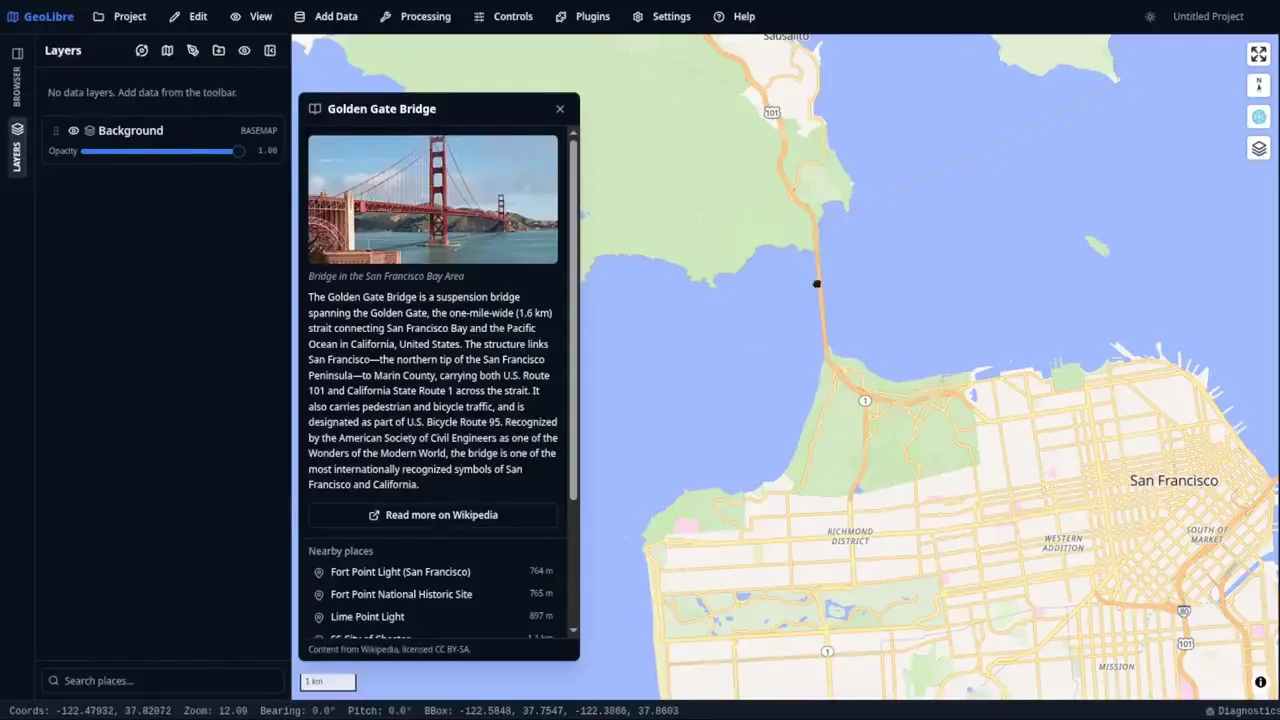The image size is (1280, 720).
Task: Click the map icon in Layers header
Action: pyautogui.click(x=167, y=50)
